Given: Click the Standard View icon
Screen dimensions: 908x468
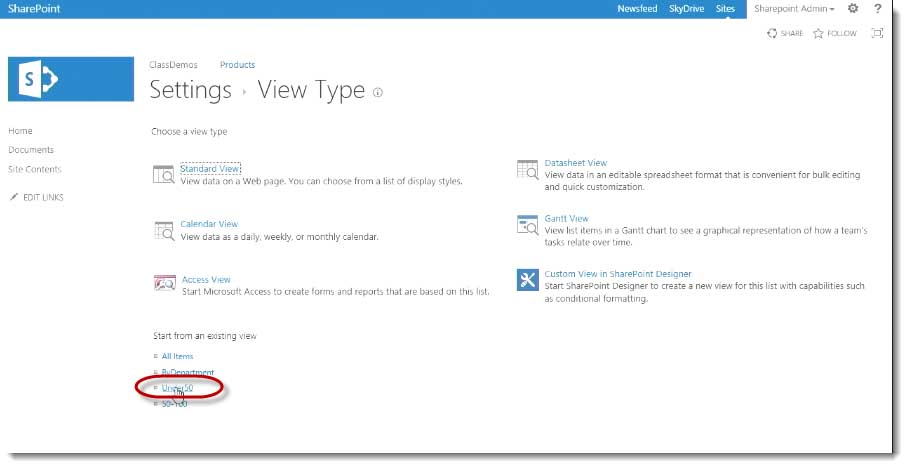Looking at the screenshot, I should 163,174.
